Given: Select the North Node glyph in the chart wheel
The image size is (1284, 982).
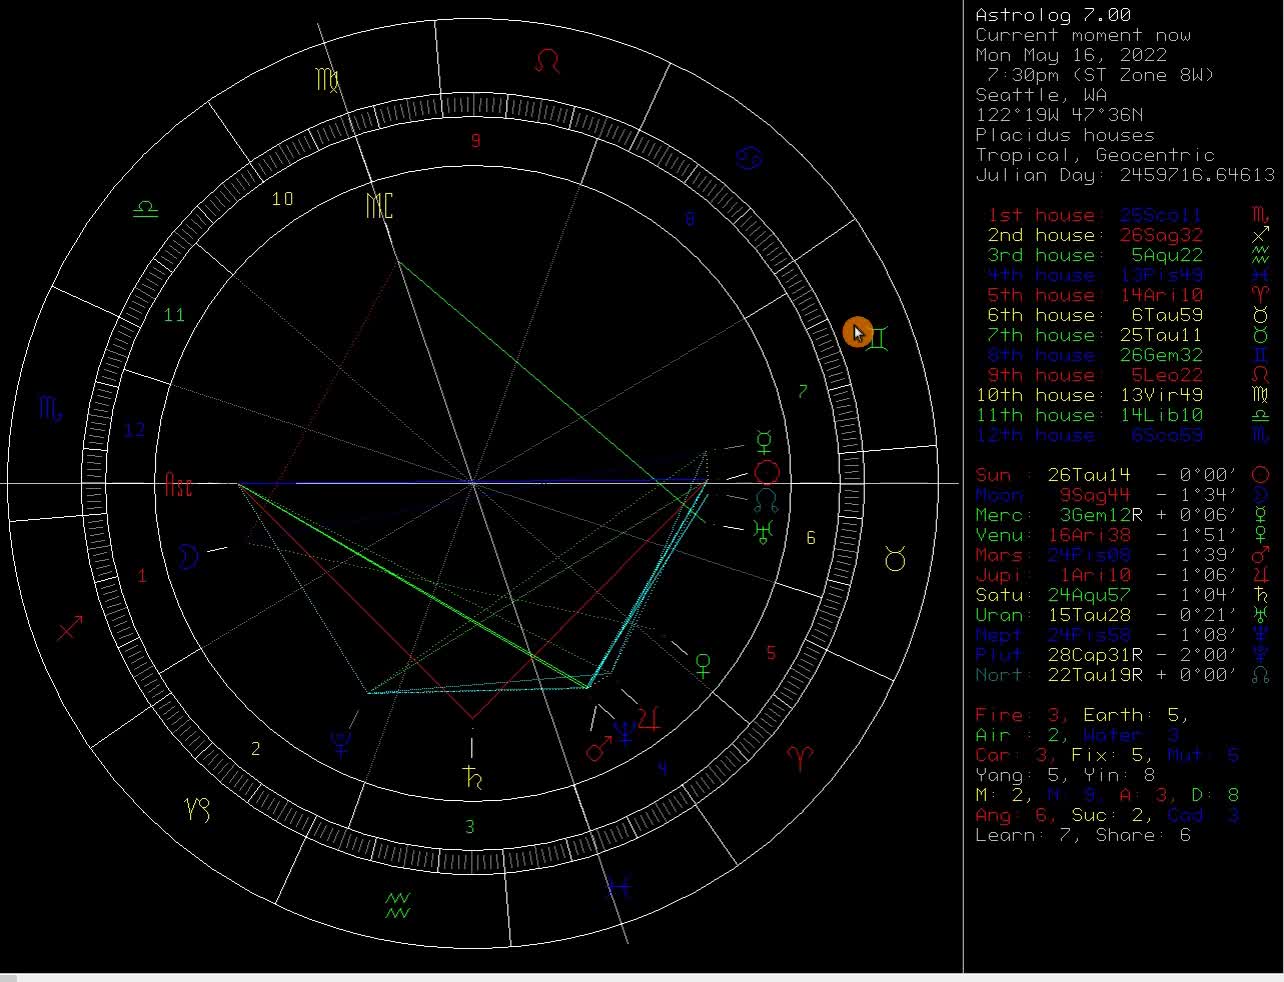Looking at the screenshot, I should click(767, 499).
